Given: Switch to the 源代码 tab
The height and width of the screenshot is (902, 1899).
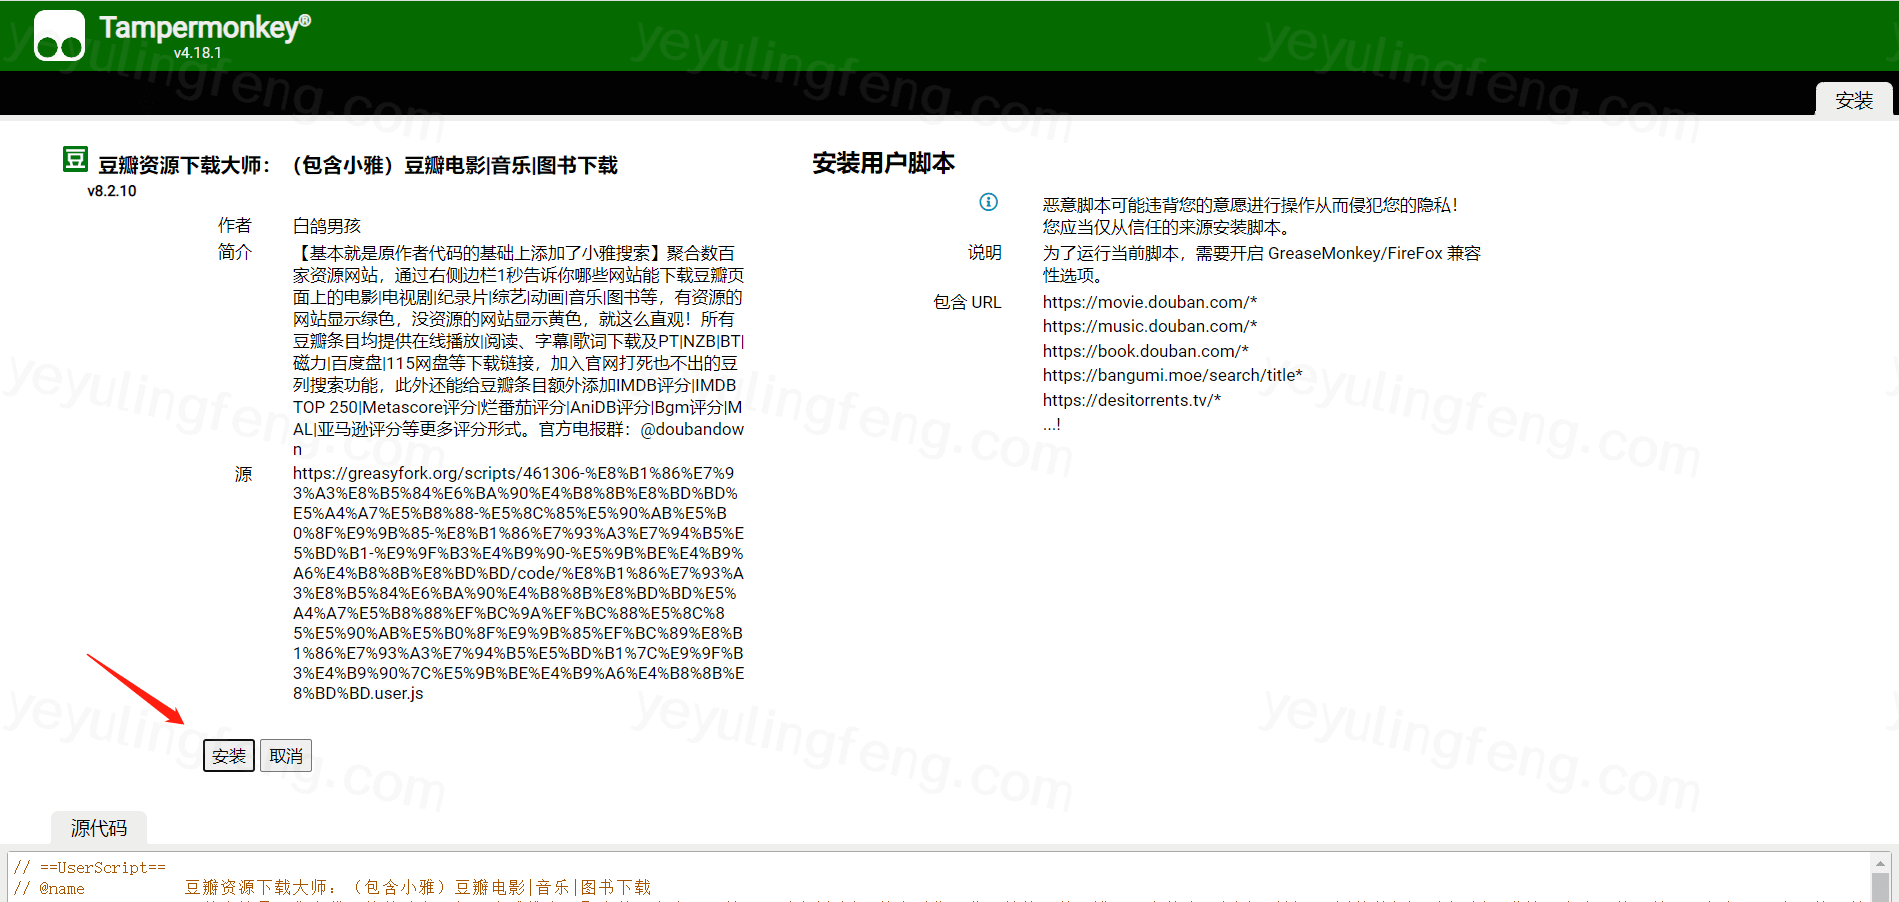Looking at the screenshot, I should [99, 828].
